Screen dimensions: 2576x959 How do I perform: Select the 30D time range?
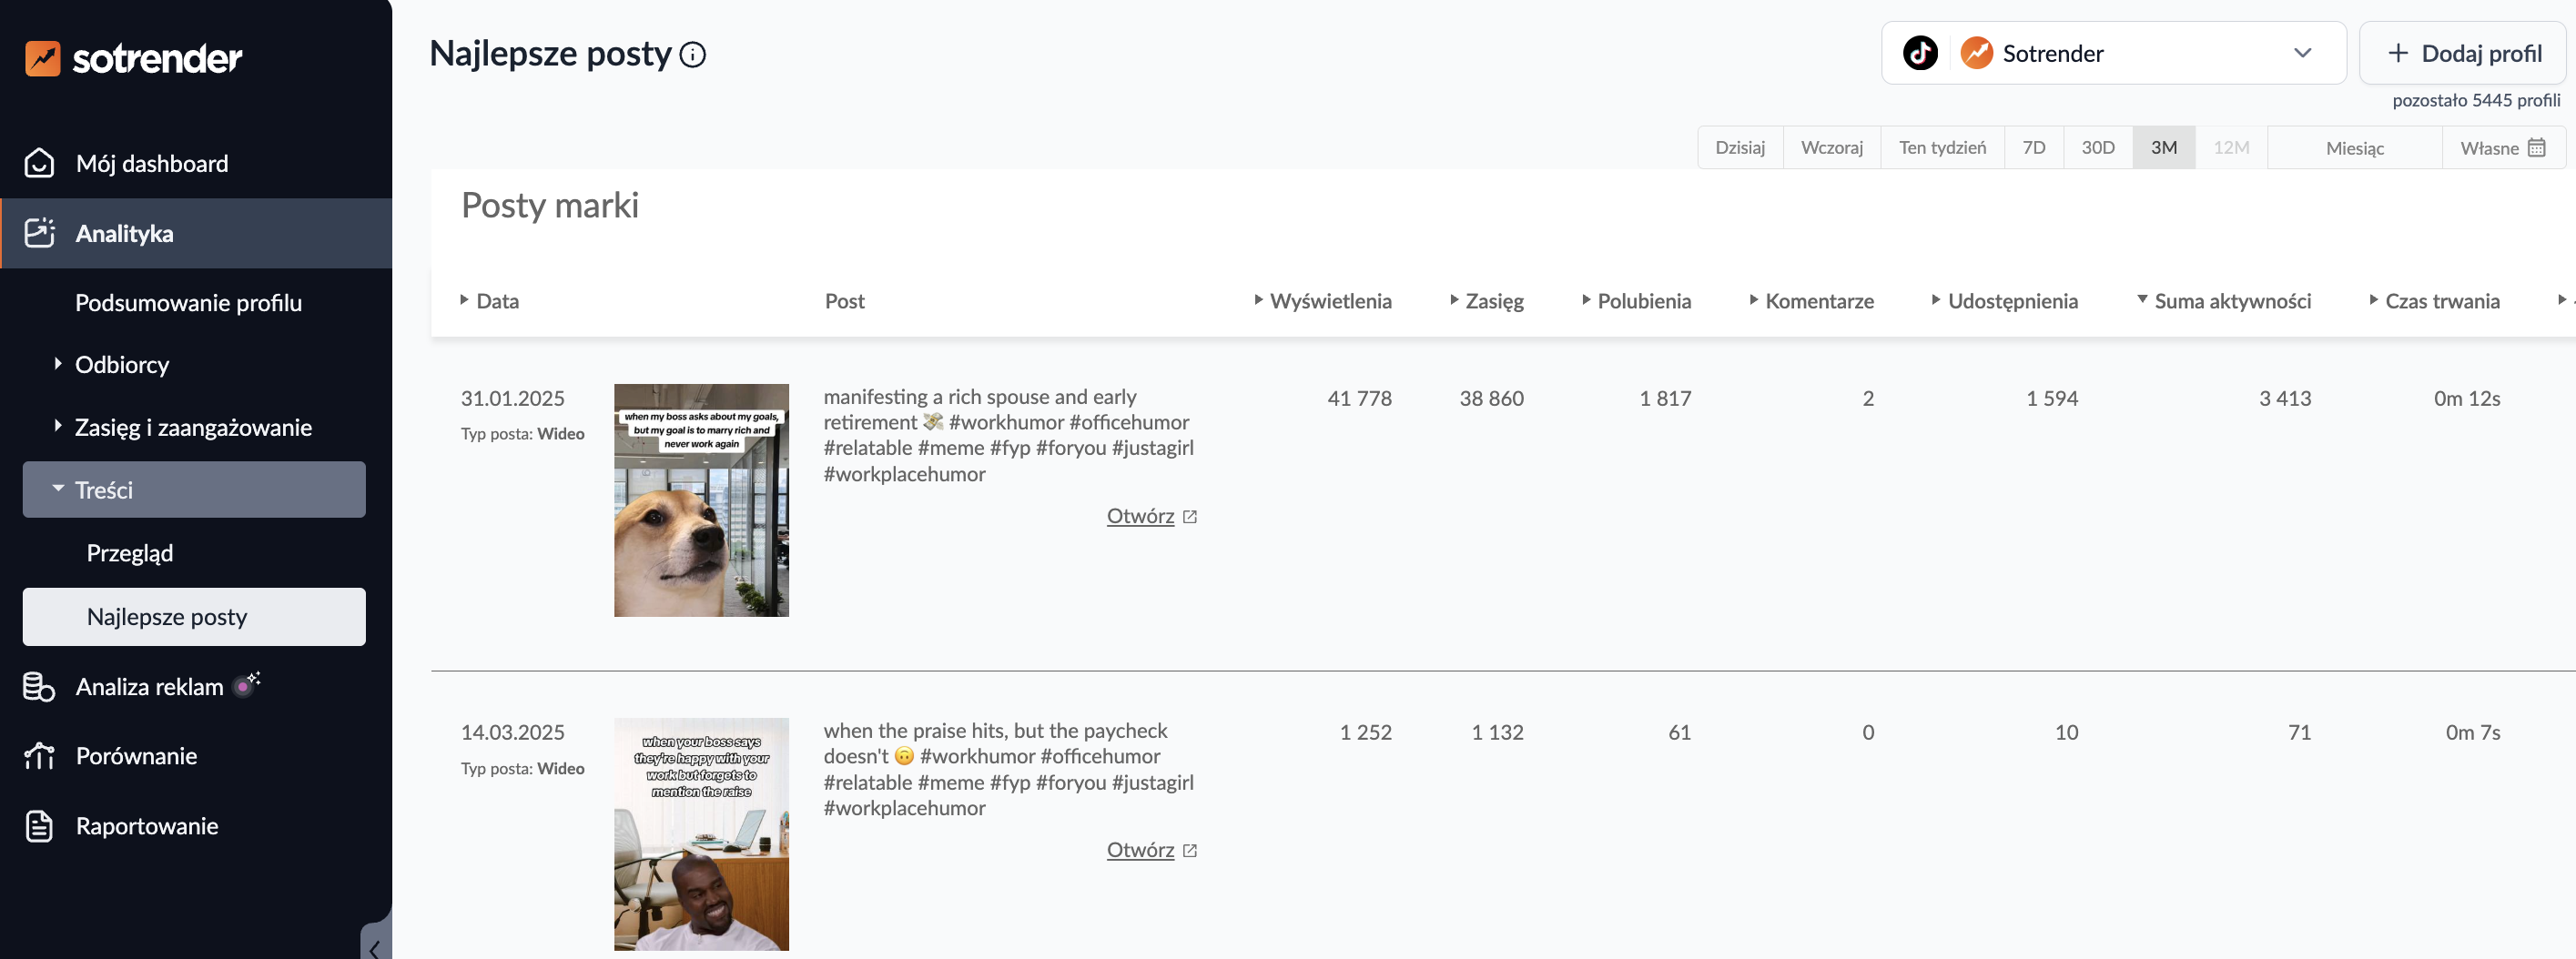(x=2097, y=148)
